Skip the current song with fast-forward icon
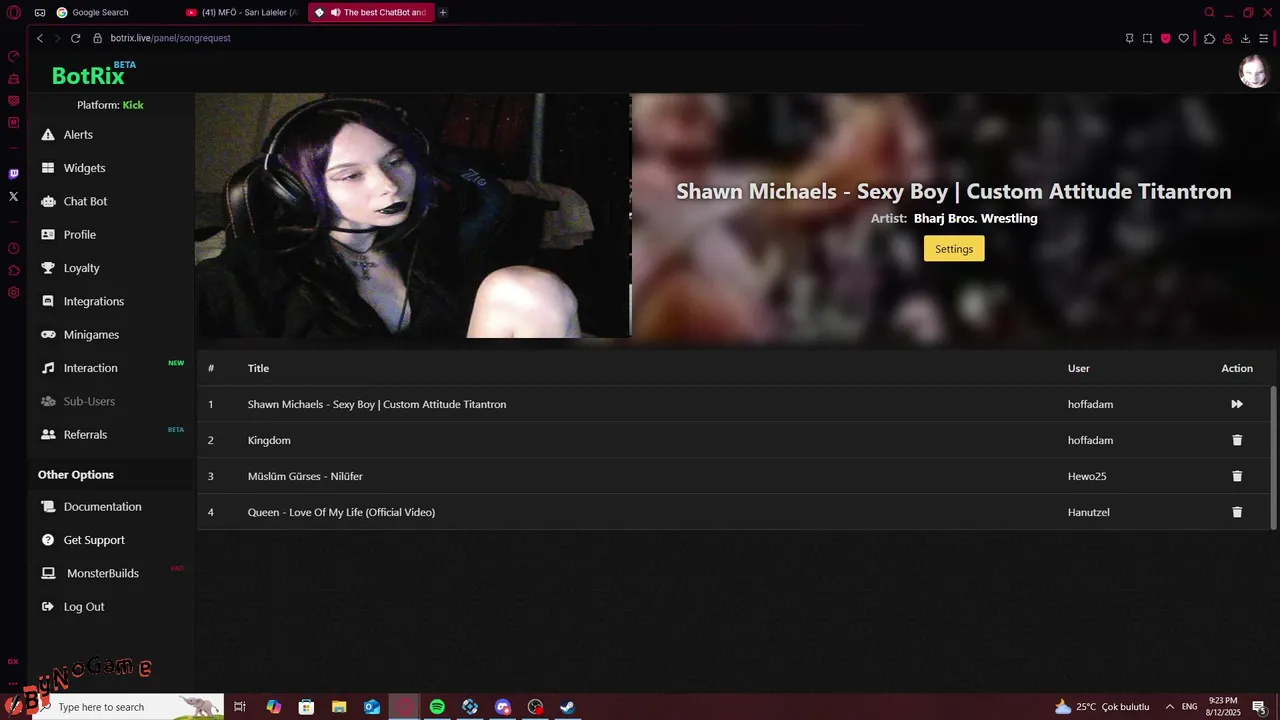Screen dimensions: 1280x720 [1237, 404]
